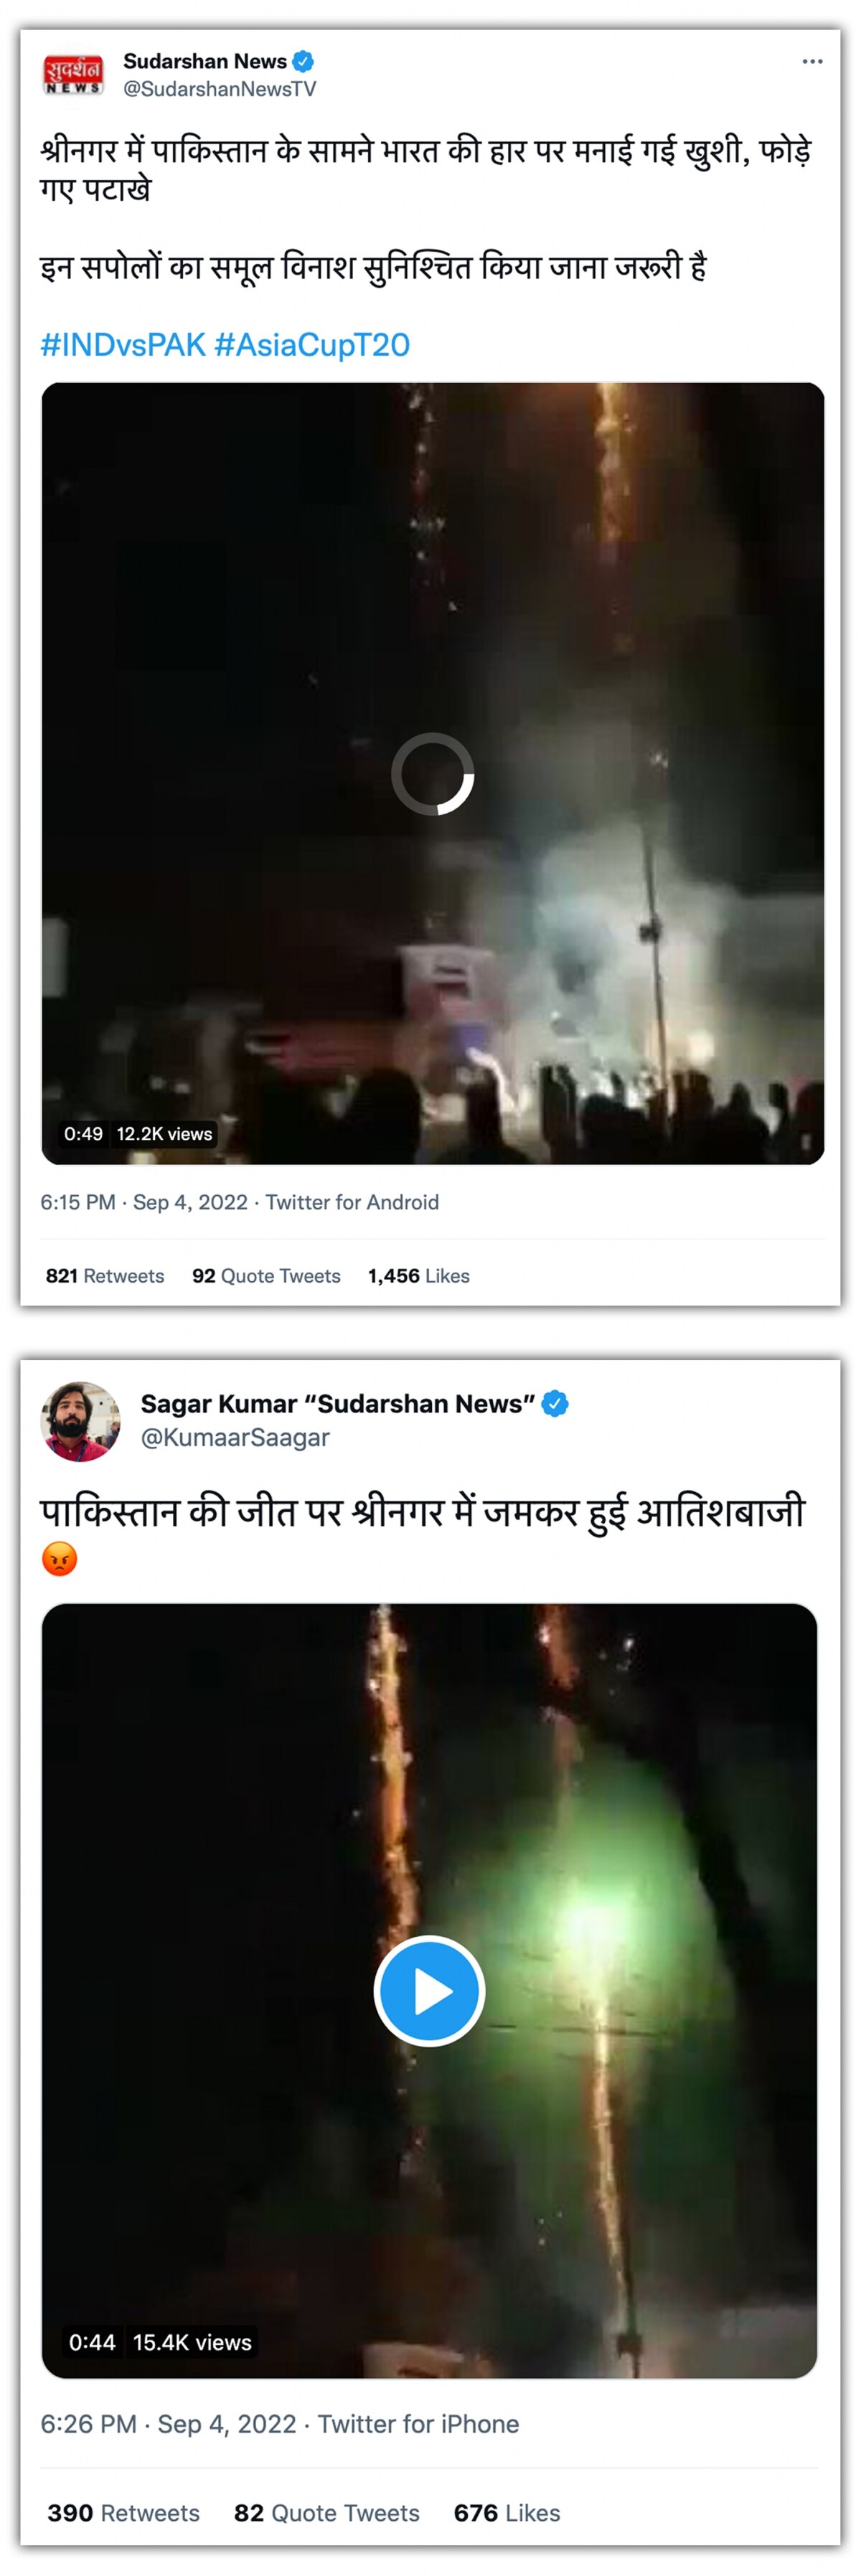This screenshot has height=2576, width=861.
Task: Click the Sudarshan News verified badge
Action: point(303,62)
